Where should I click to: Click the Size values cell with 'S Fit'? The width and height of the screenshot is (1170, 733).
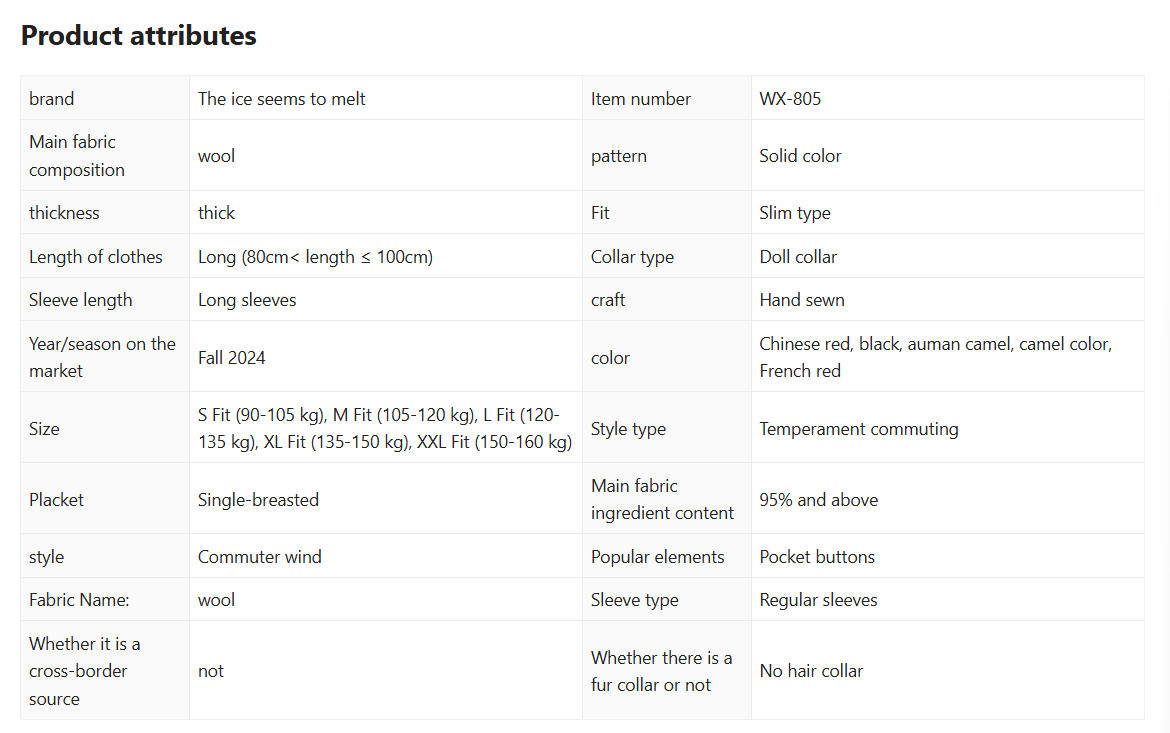[x=385, y=428]
